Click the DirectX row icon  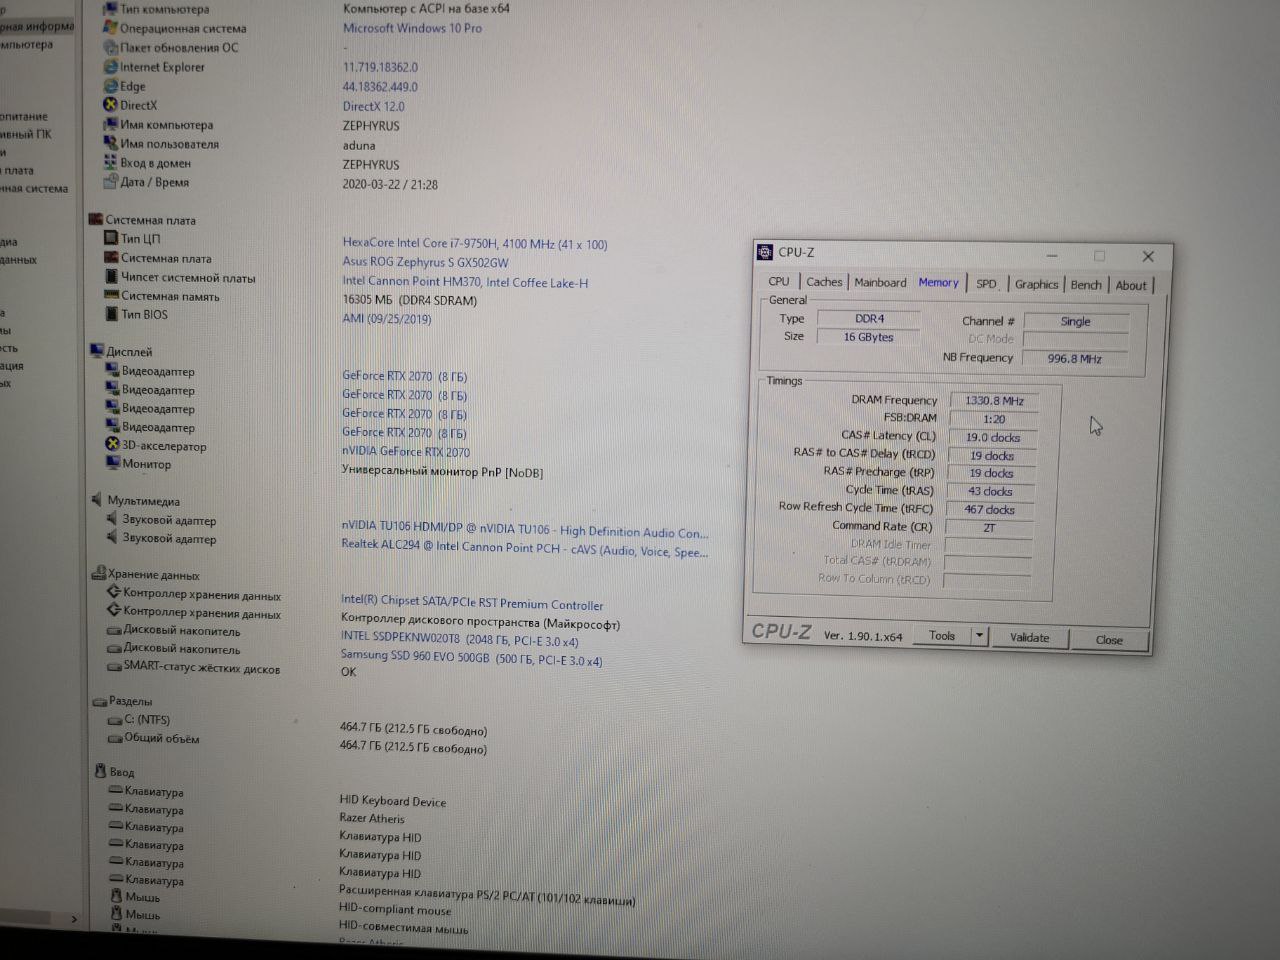[x=111, y=105]
